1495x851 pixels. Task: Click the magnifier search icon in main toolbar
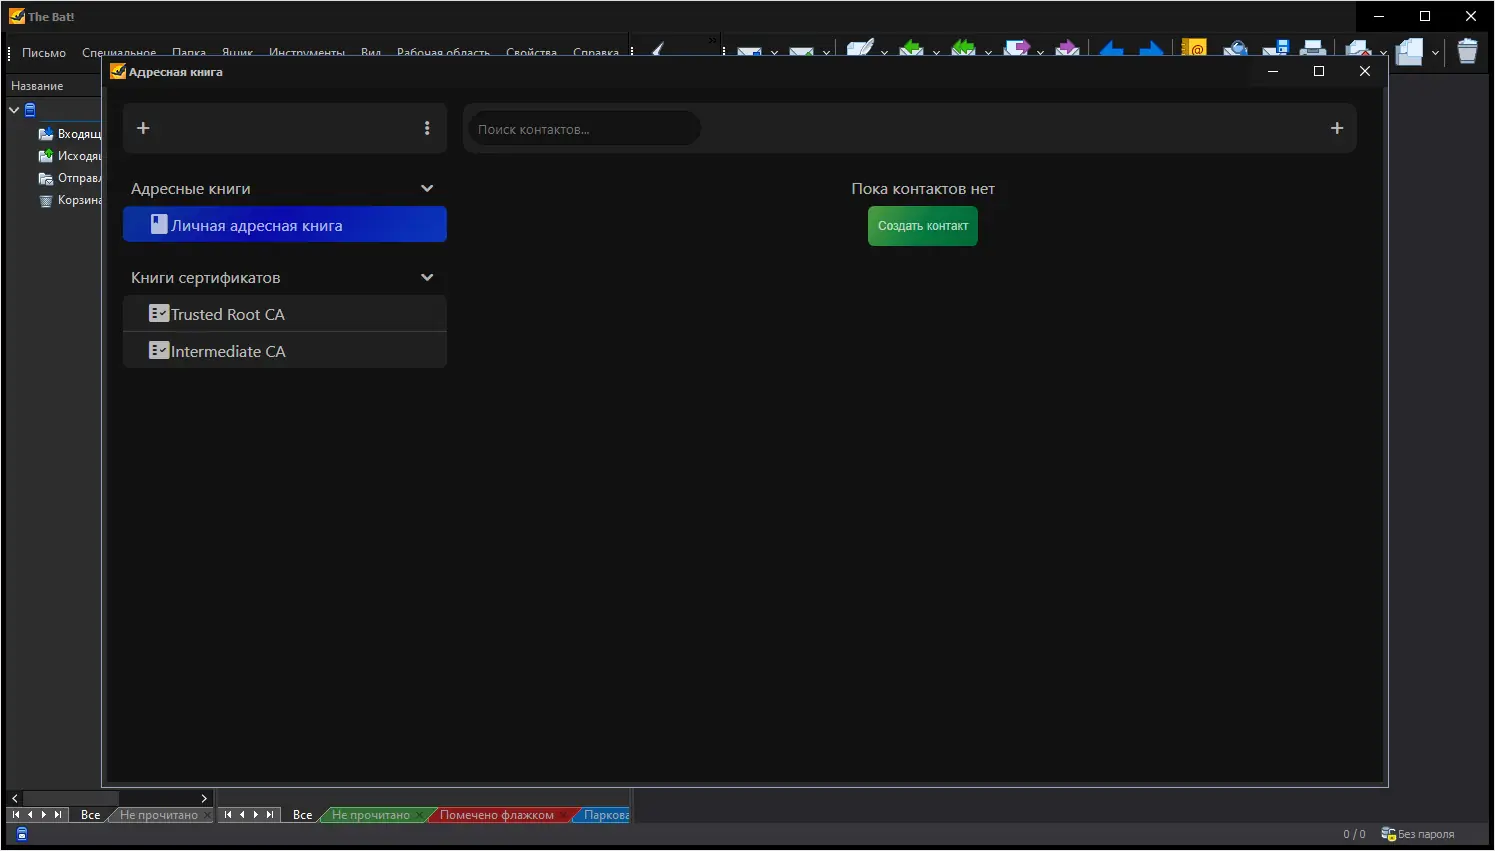pyautogui.click(x=1235, y=48)
